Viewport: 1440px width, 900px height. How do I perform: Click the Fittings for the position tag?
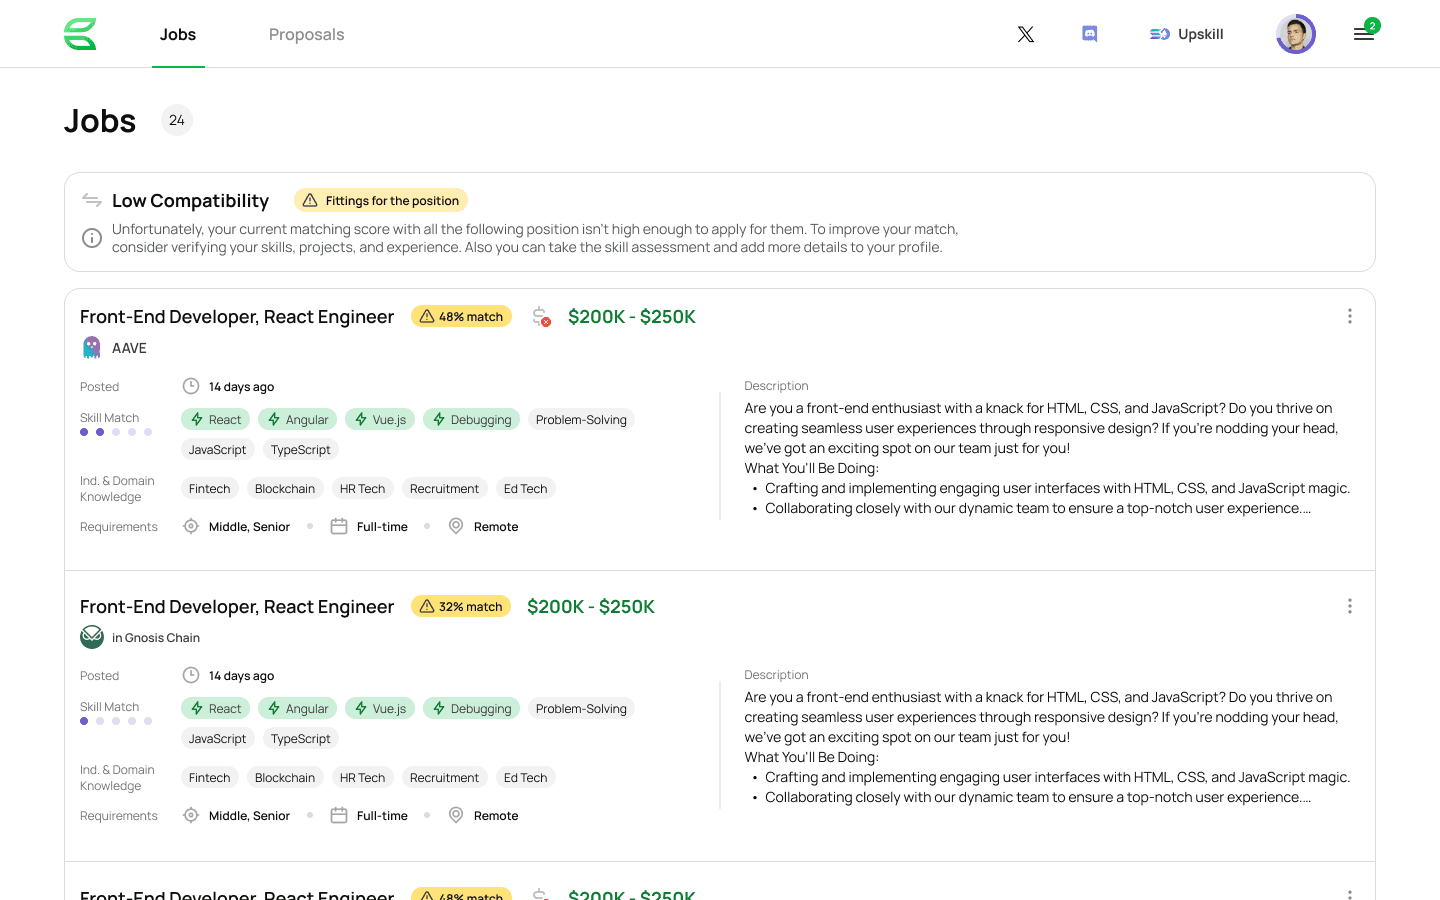tap(381, 201)
